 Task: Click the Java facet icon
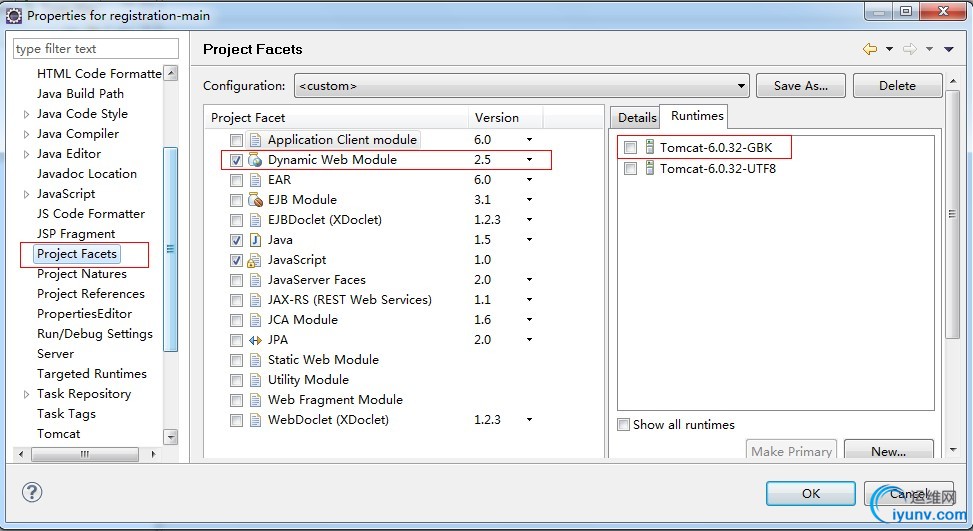[x=255, y=240]
